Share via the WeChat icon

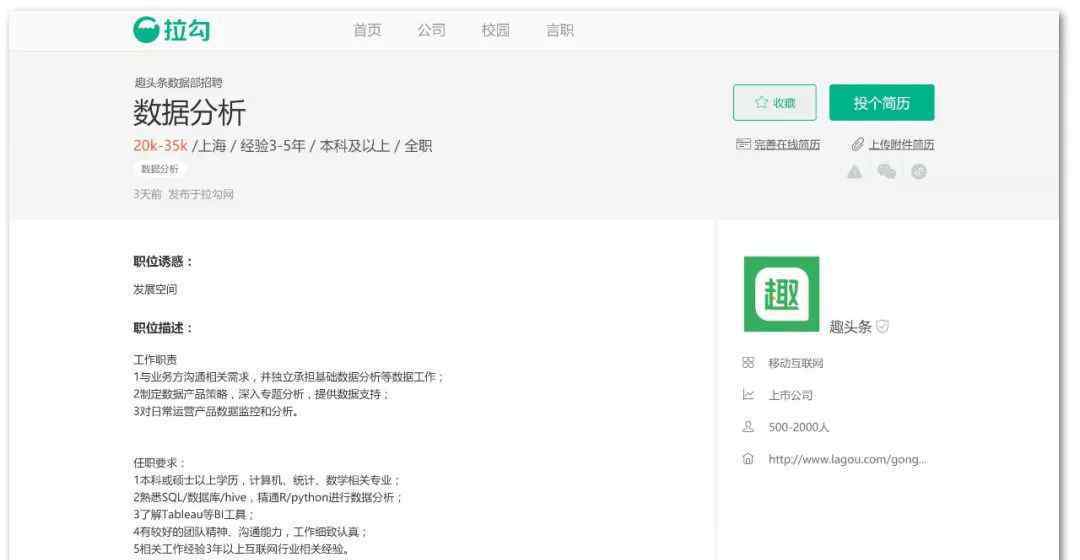click(886, 172)
